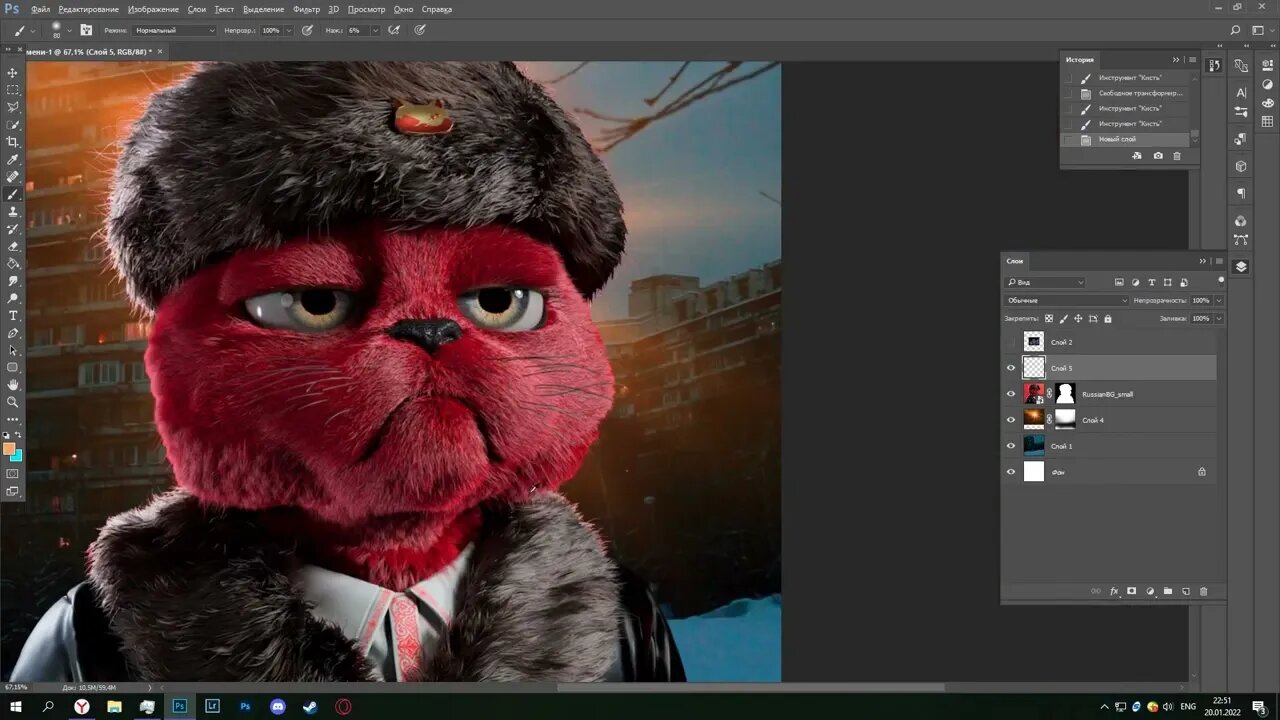
Task: Click the background cyan color swatch
Action: pos(18,458)
